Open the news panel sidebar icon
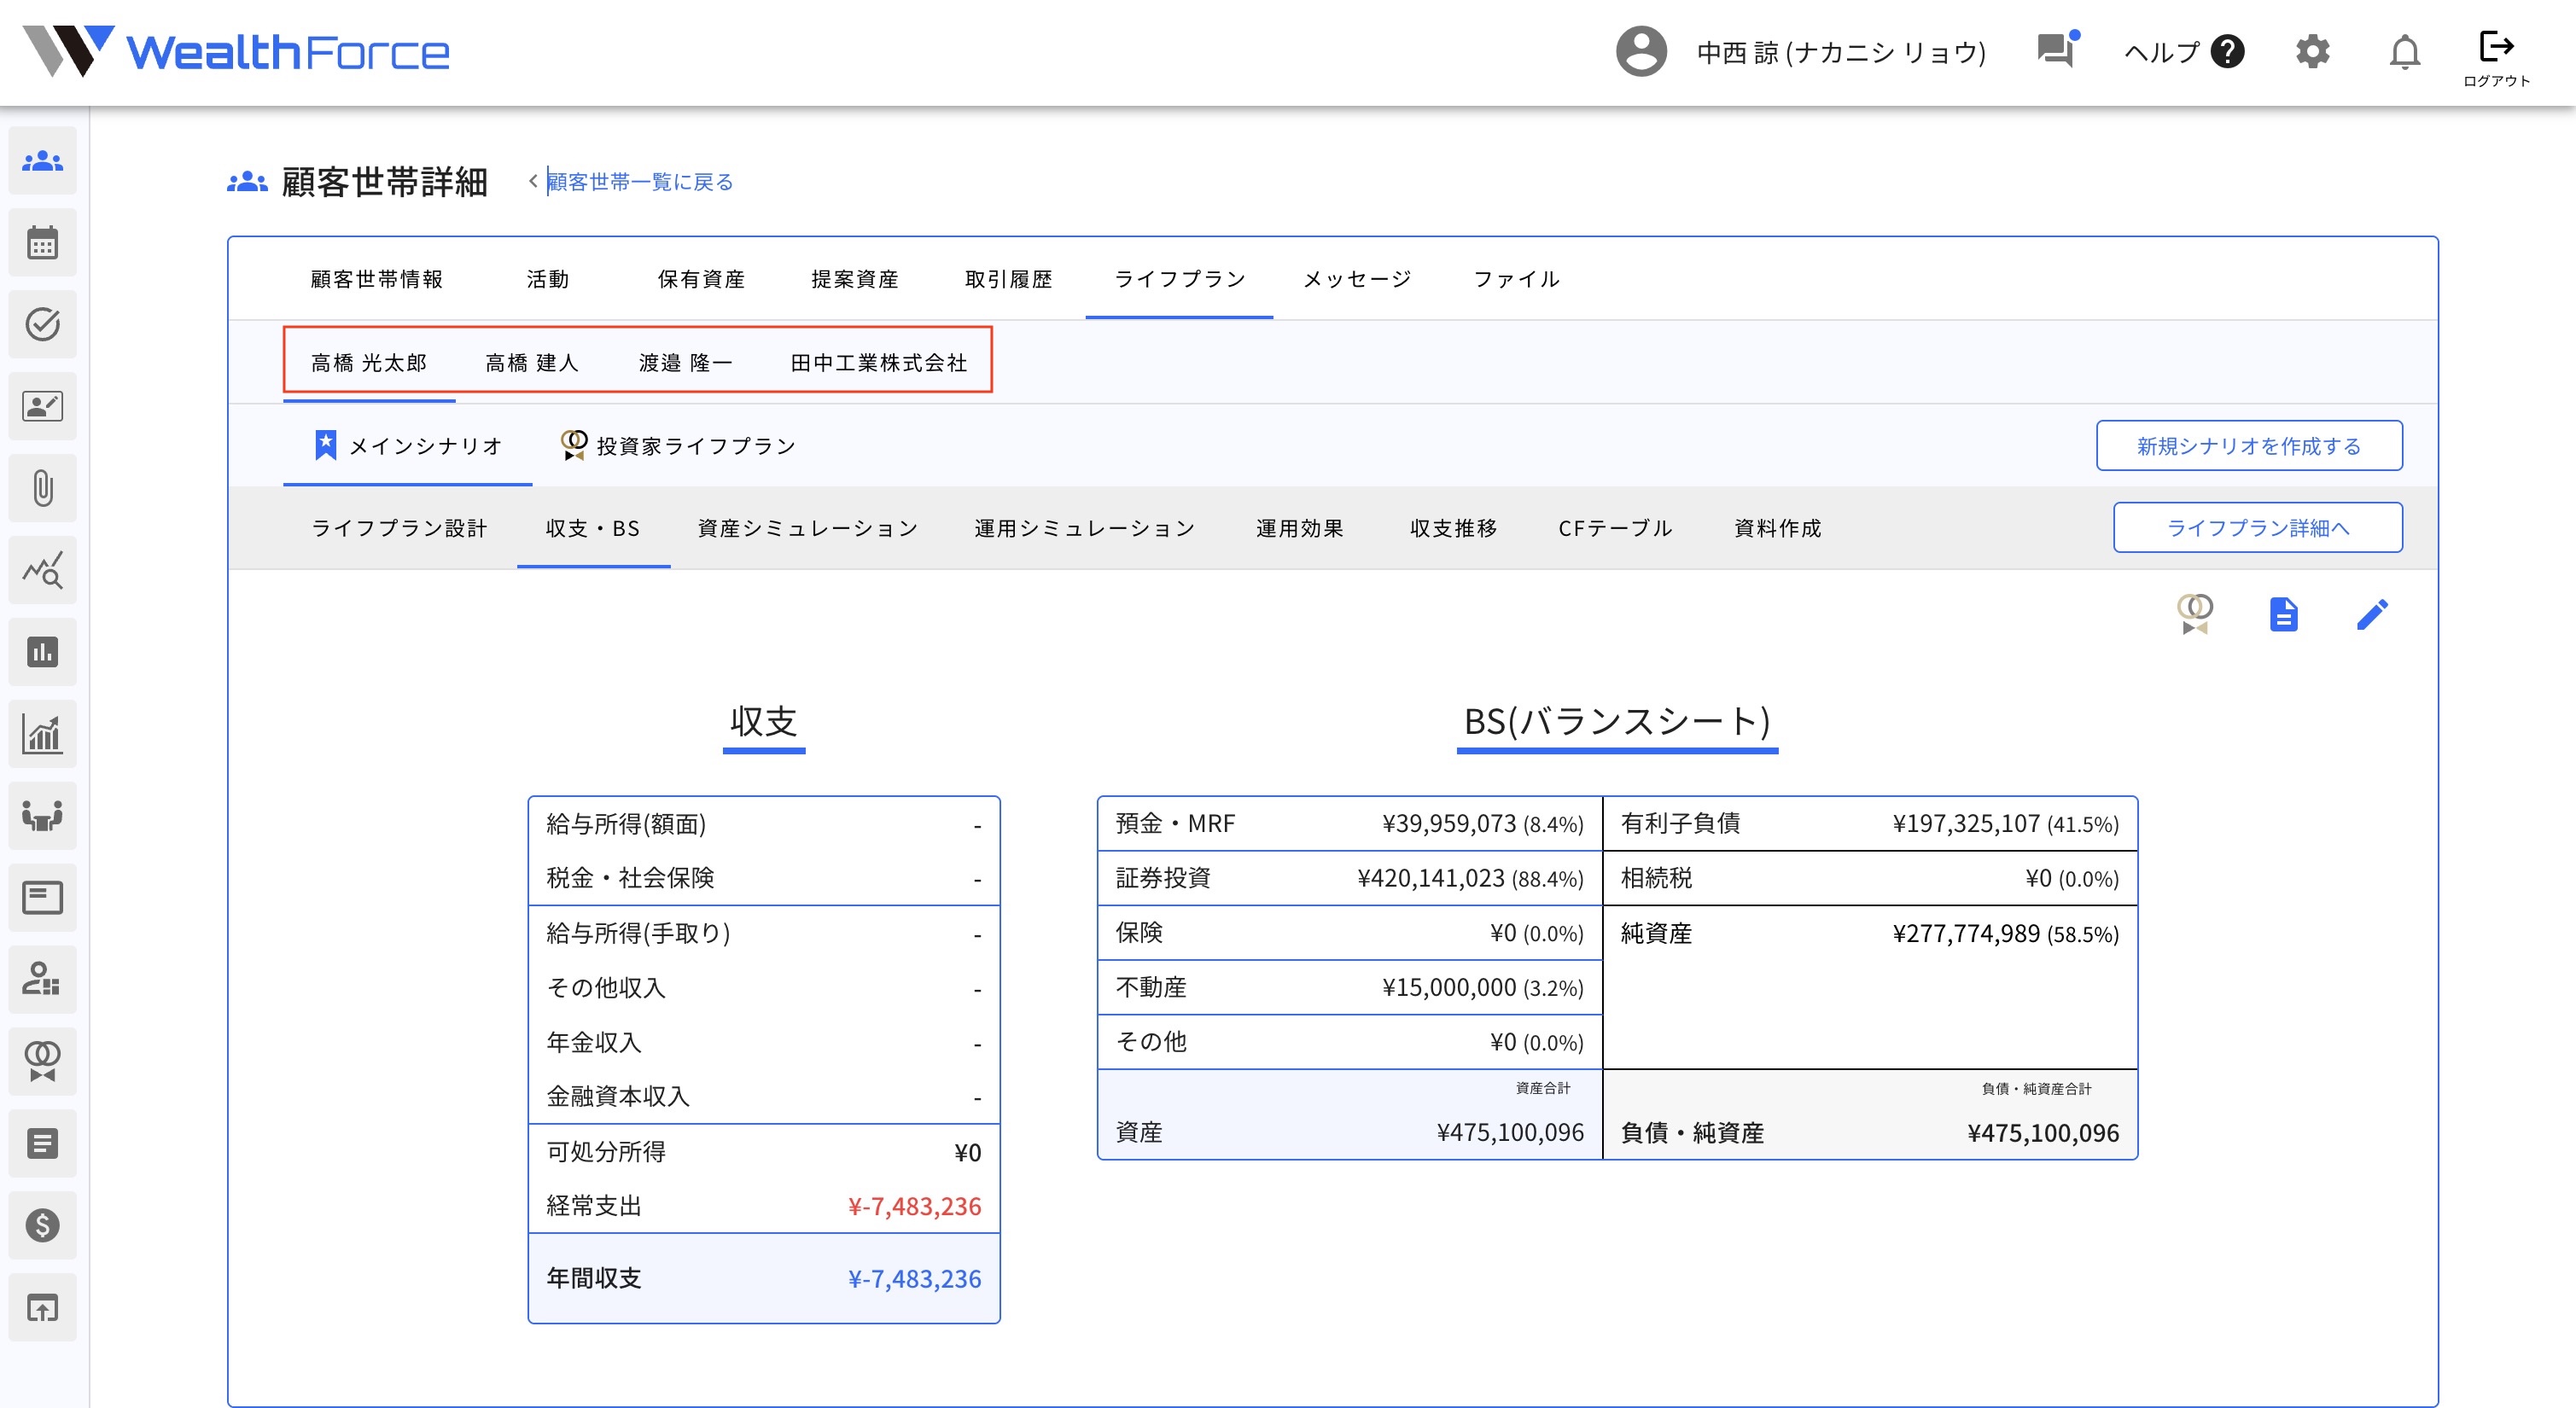Screen dimensions: 2576x1408 point(43,898)
